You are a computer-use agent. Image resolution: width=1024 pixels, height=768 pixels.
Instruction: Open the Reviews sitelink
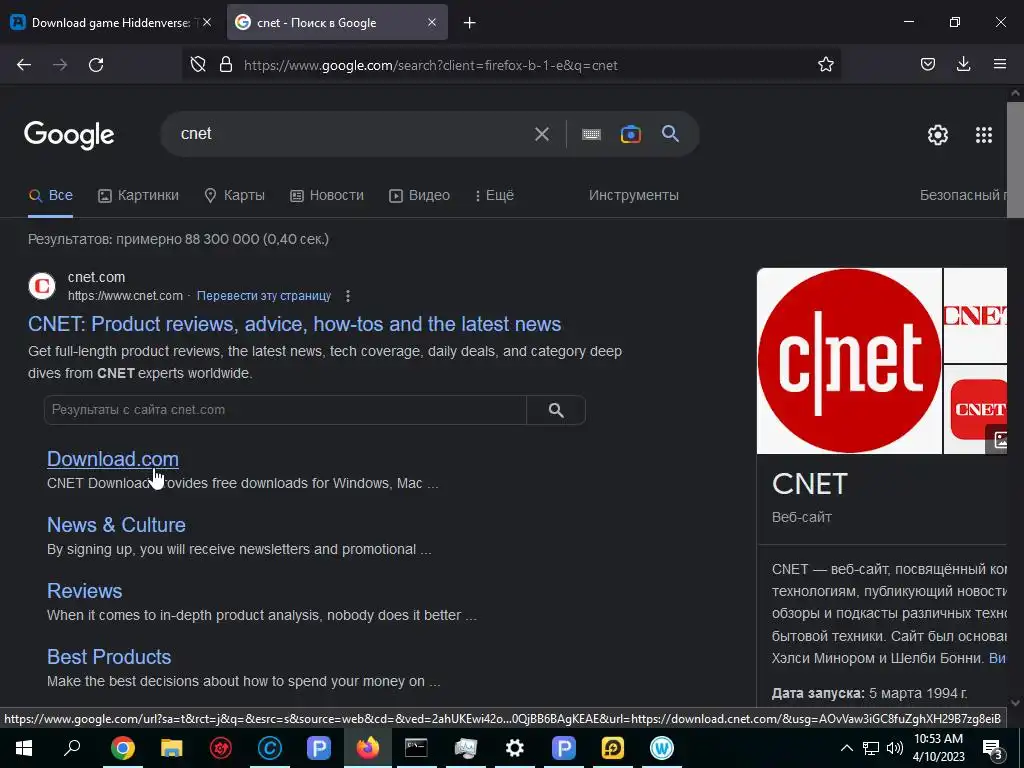(84, 591)
